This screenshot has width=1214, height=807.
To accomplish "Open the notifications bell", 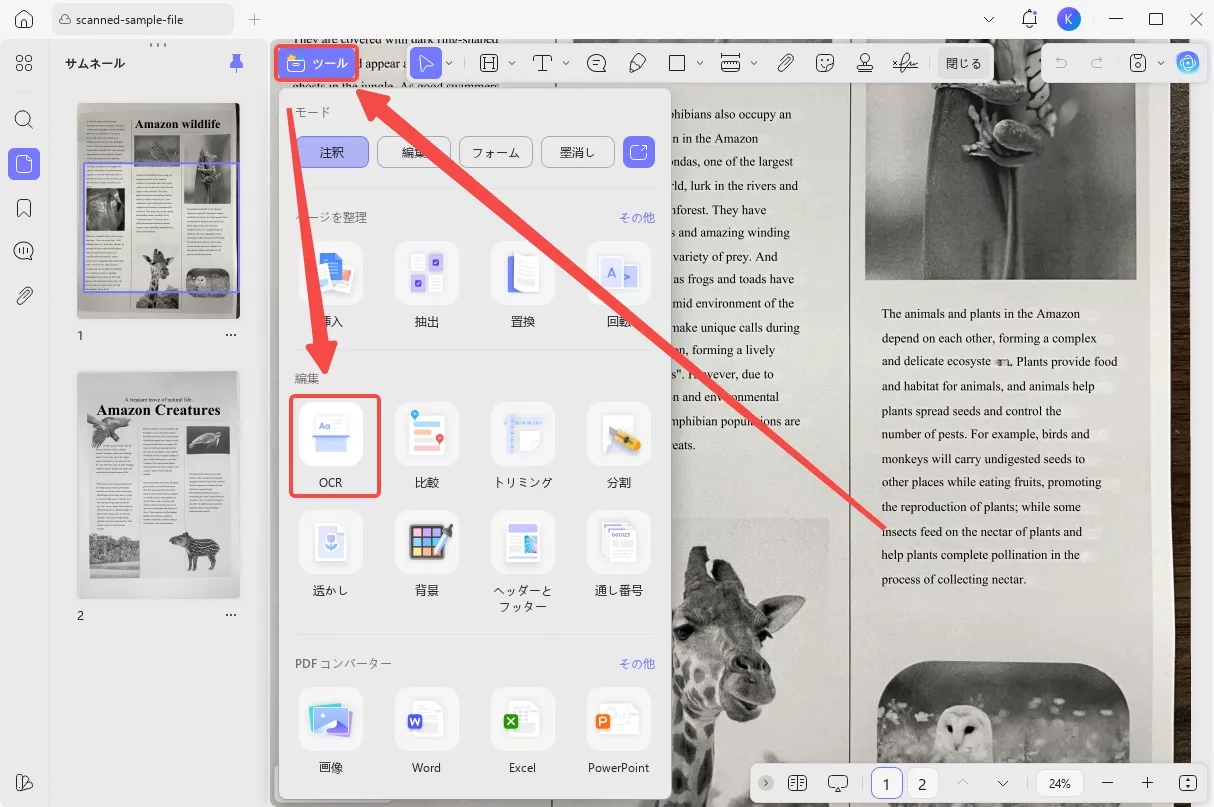I will [x=1029, y=19].
